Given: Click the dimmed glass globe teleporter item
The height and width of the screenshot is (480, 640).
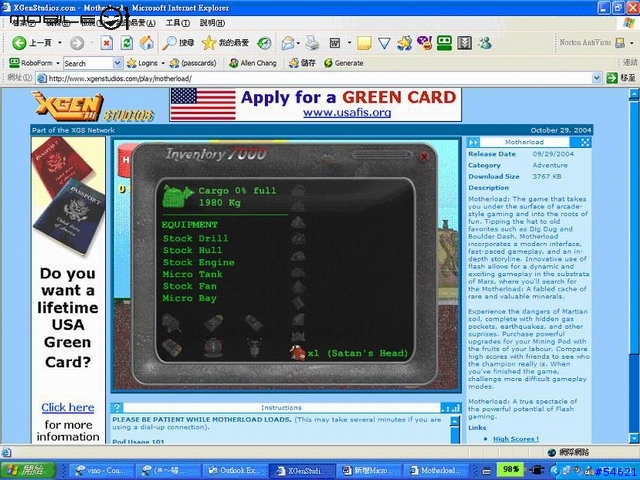Looking at the screenshot, I should tap(213, 348).
